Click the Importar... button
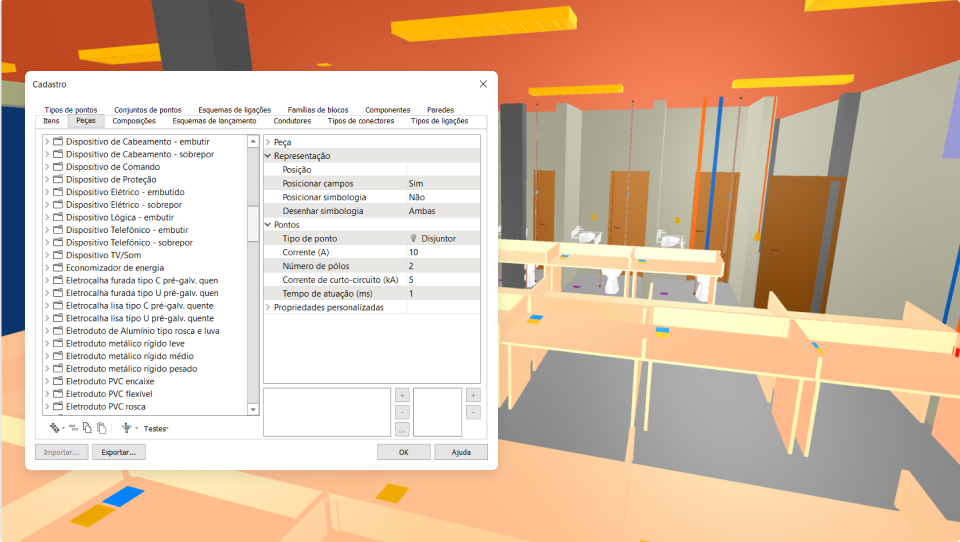Viewport: 960px width, 542px height. (x=62, y=452)
